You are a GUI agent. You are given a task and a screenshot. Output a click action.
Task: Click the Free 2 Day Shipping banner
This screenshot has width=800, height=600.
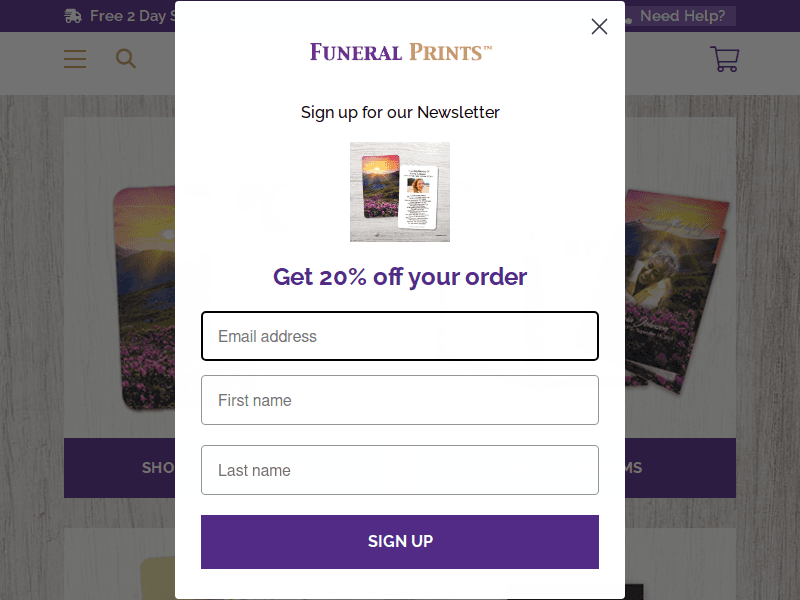(130, 16)
